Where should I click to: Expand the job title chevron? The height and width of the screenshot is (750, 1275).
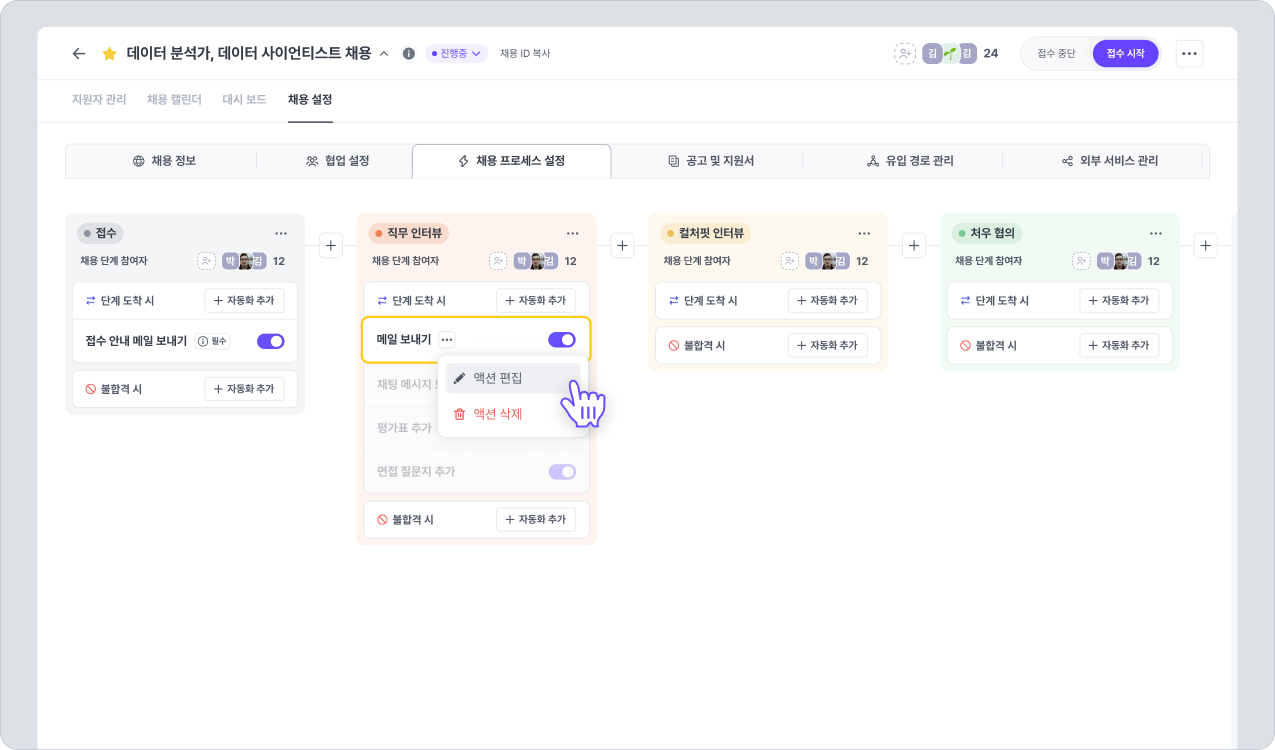pos(384,54)
